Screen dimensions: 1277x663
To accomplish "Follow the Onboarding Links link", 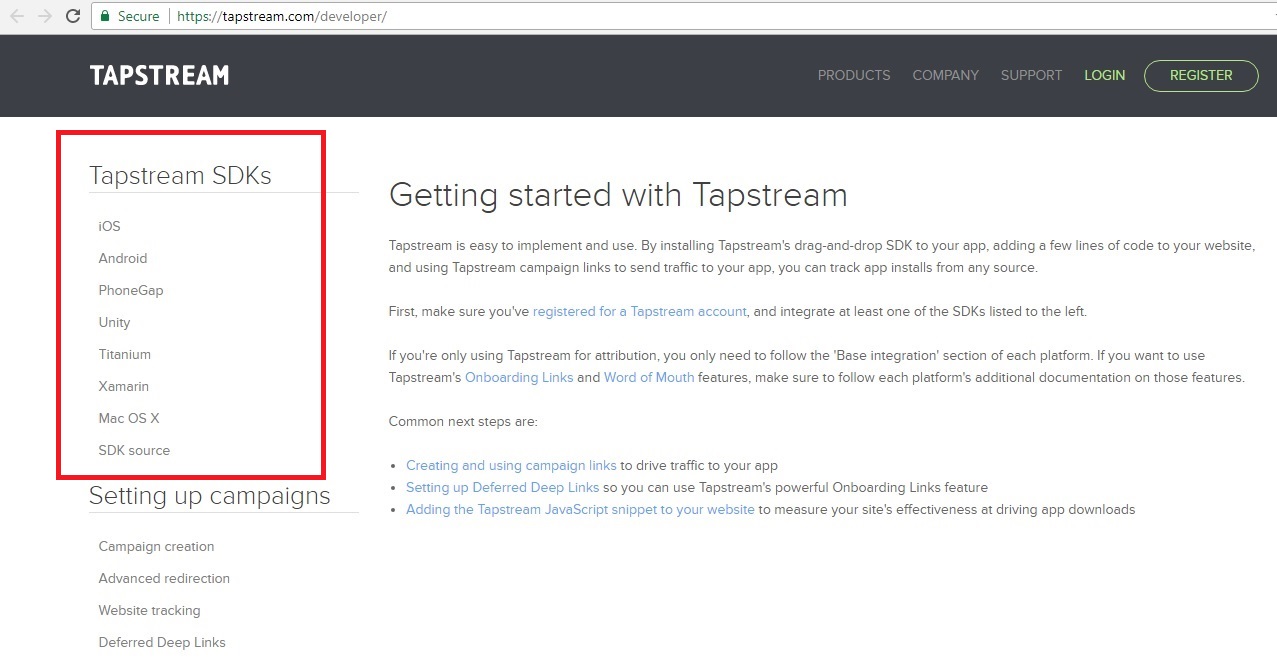I will click(519, 377).
